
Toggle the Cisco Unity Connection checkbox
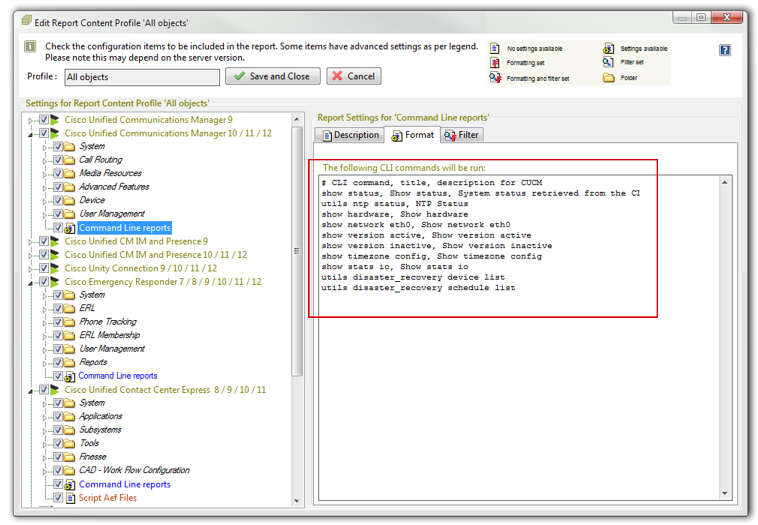pyautogui.click(x=44, y=268)
